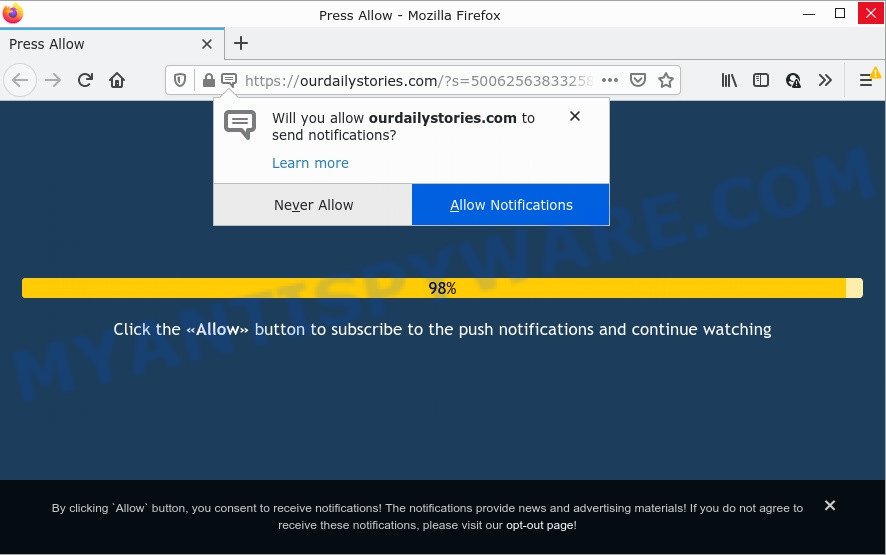Image resolution: width=886 pixels, height=555 pixels.
Task: Open notification permission icon in address bar
Action: click(229, 80)
